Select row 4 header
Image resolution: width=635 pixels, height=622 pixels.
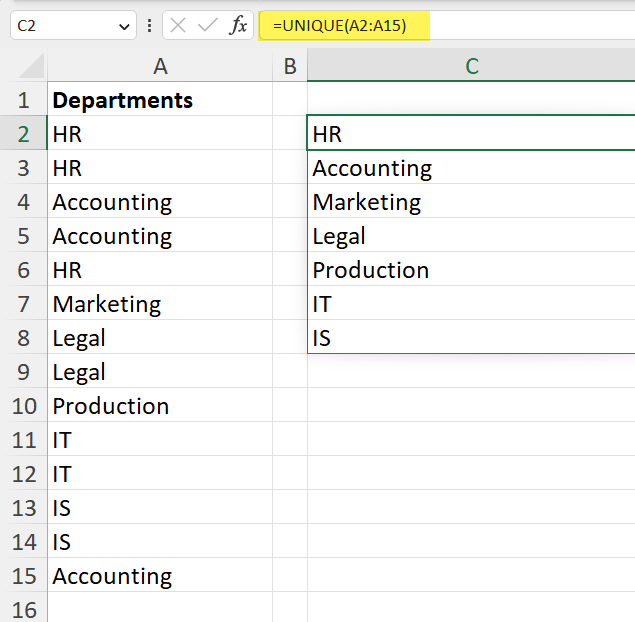(23, 202)
